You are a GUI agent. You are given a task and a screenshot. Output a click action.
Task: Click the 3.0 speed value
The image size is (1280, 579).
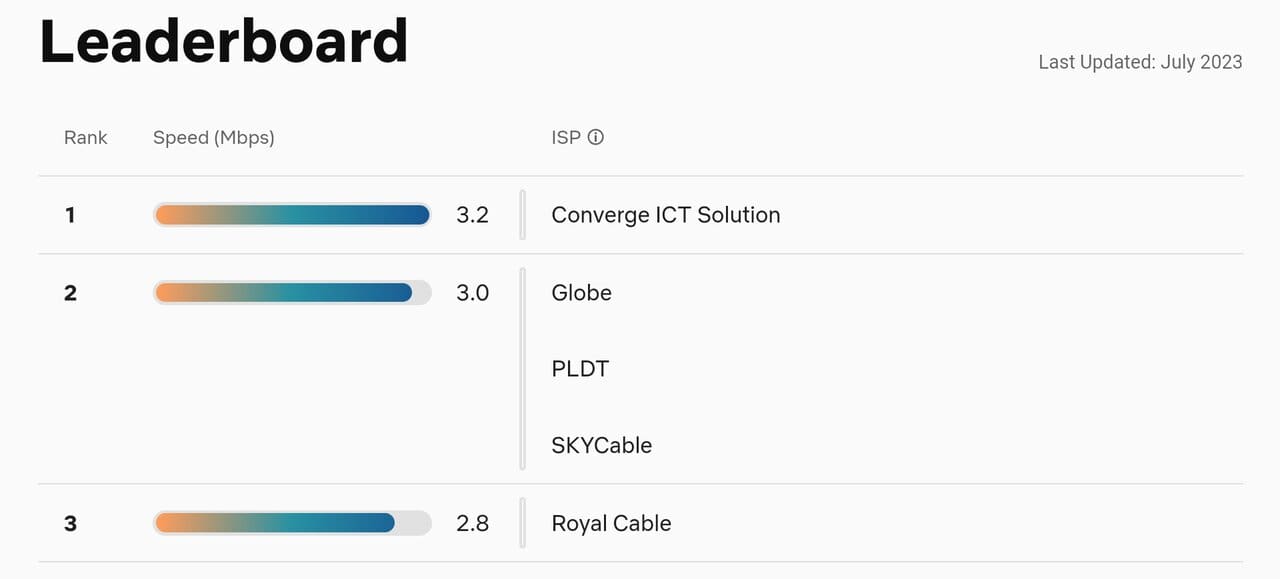[x=472, y=292]
